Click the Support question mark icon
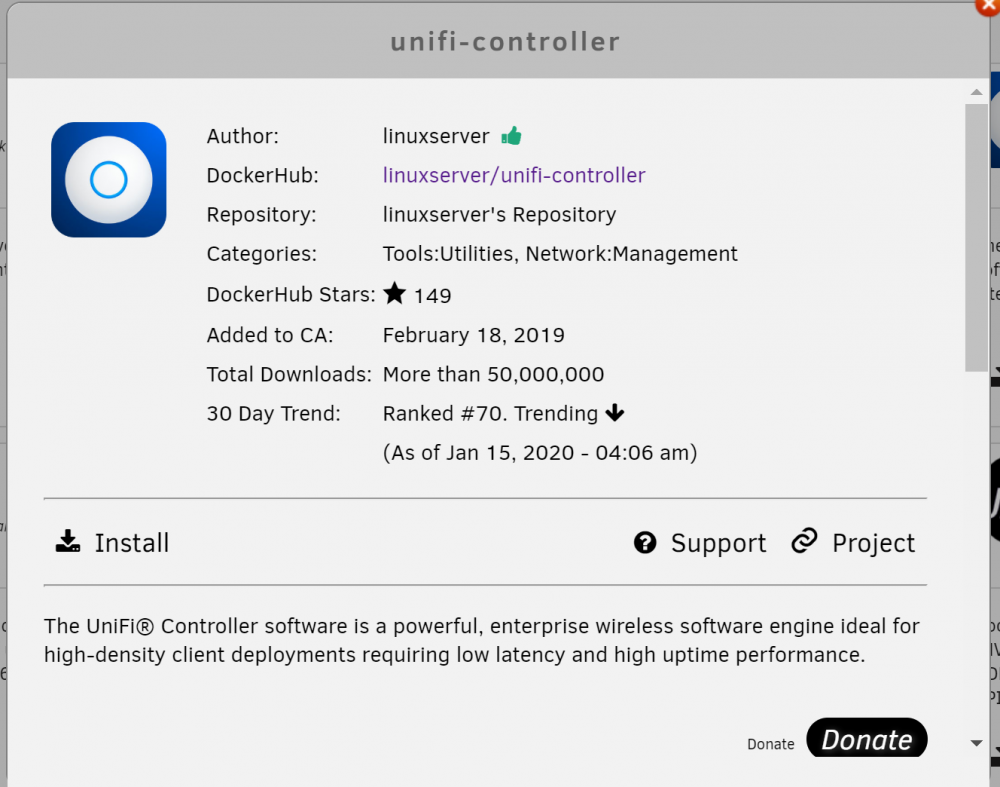 645,543
